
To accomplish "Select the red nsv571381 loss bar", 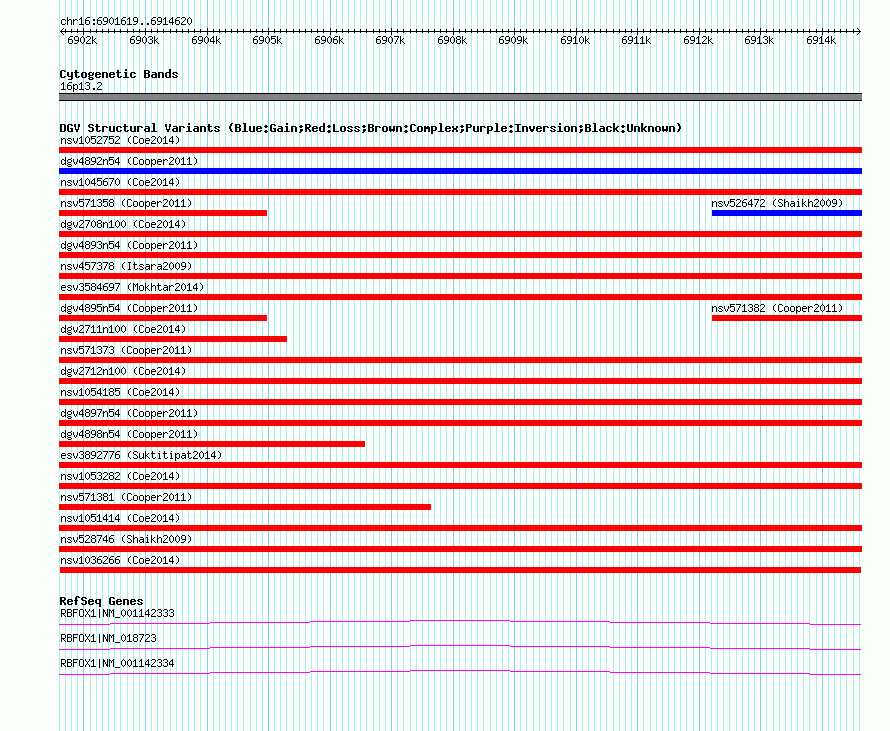I will [245, 507].
